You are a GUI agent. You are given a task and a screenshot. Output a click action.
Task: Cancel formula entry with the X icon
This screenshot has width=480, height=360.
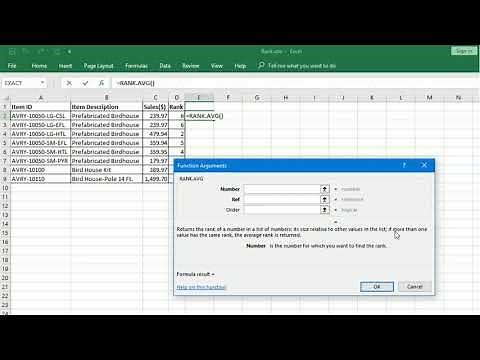pyautogui.click(x=69, y=83)
